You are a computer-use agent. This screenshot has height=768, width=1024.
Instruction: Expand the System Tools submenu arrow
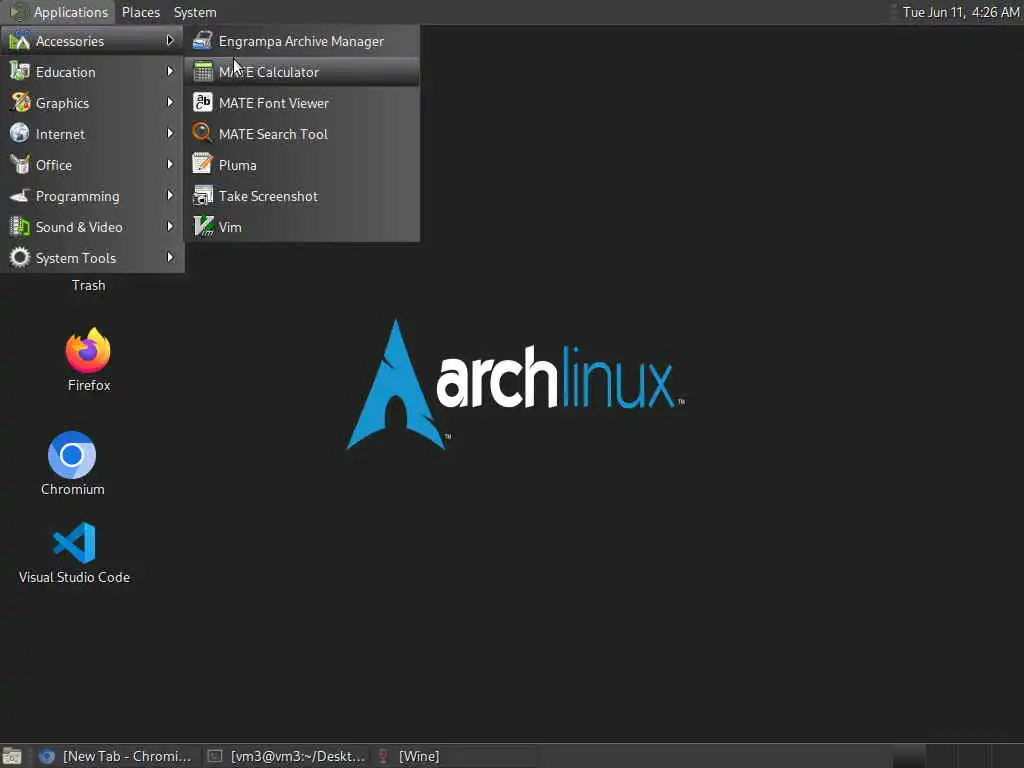click(x=170, y=257)
